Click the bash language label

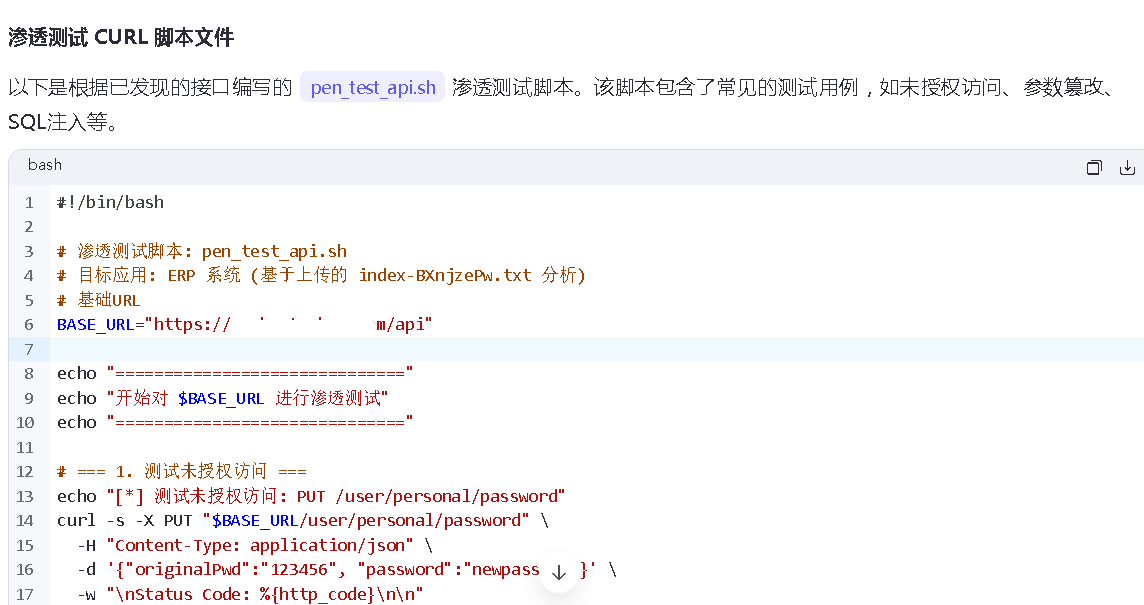(x=45, y=165)
